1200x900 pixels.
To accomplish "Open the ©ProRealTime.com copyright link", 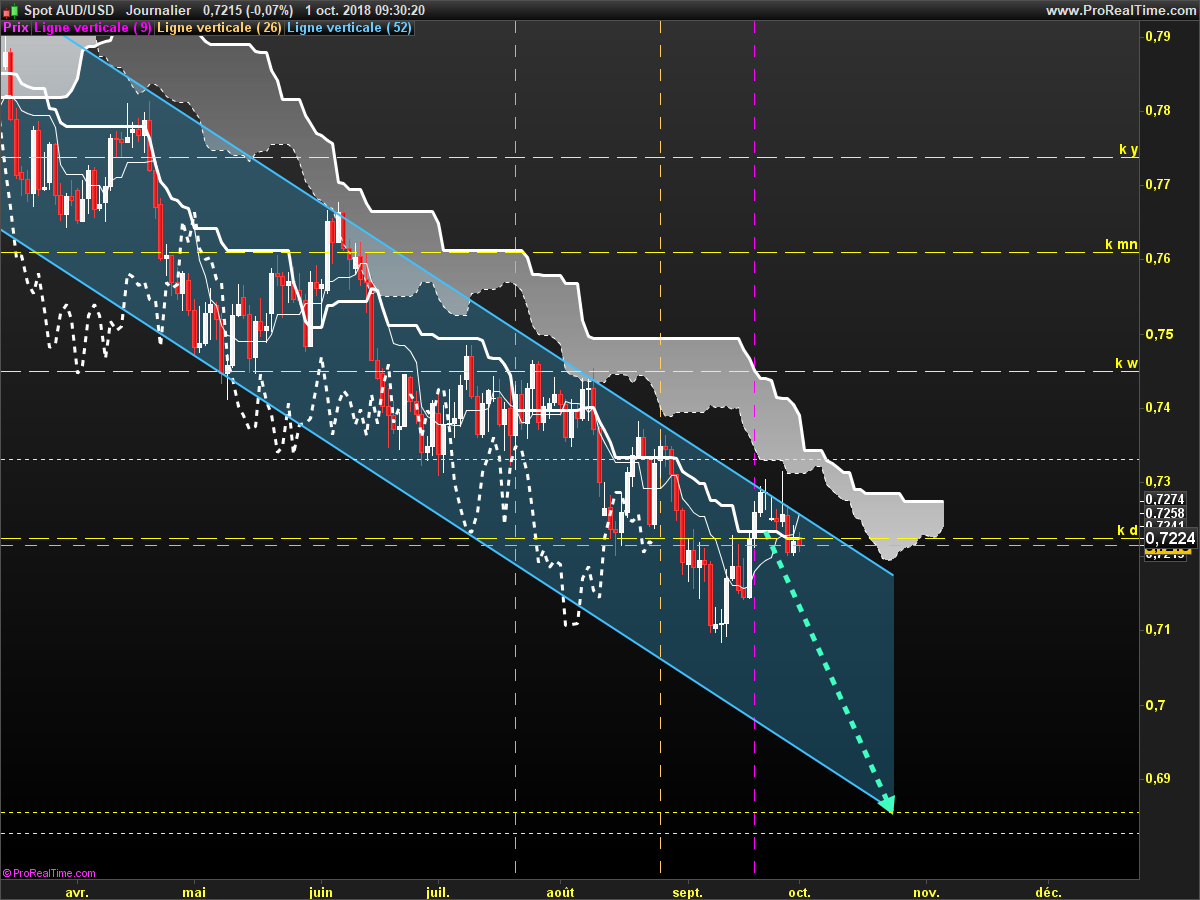I will (50, 873).
